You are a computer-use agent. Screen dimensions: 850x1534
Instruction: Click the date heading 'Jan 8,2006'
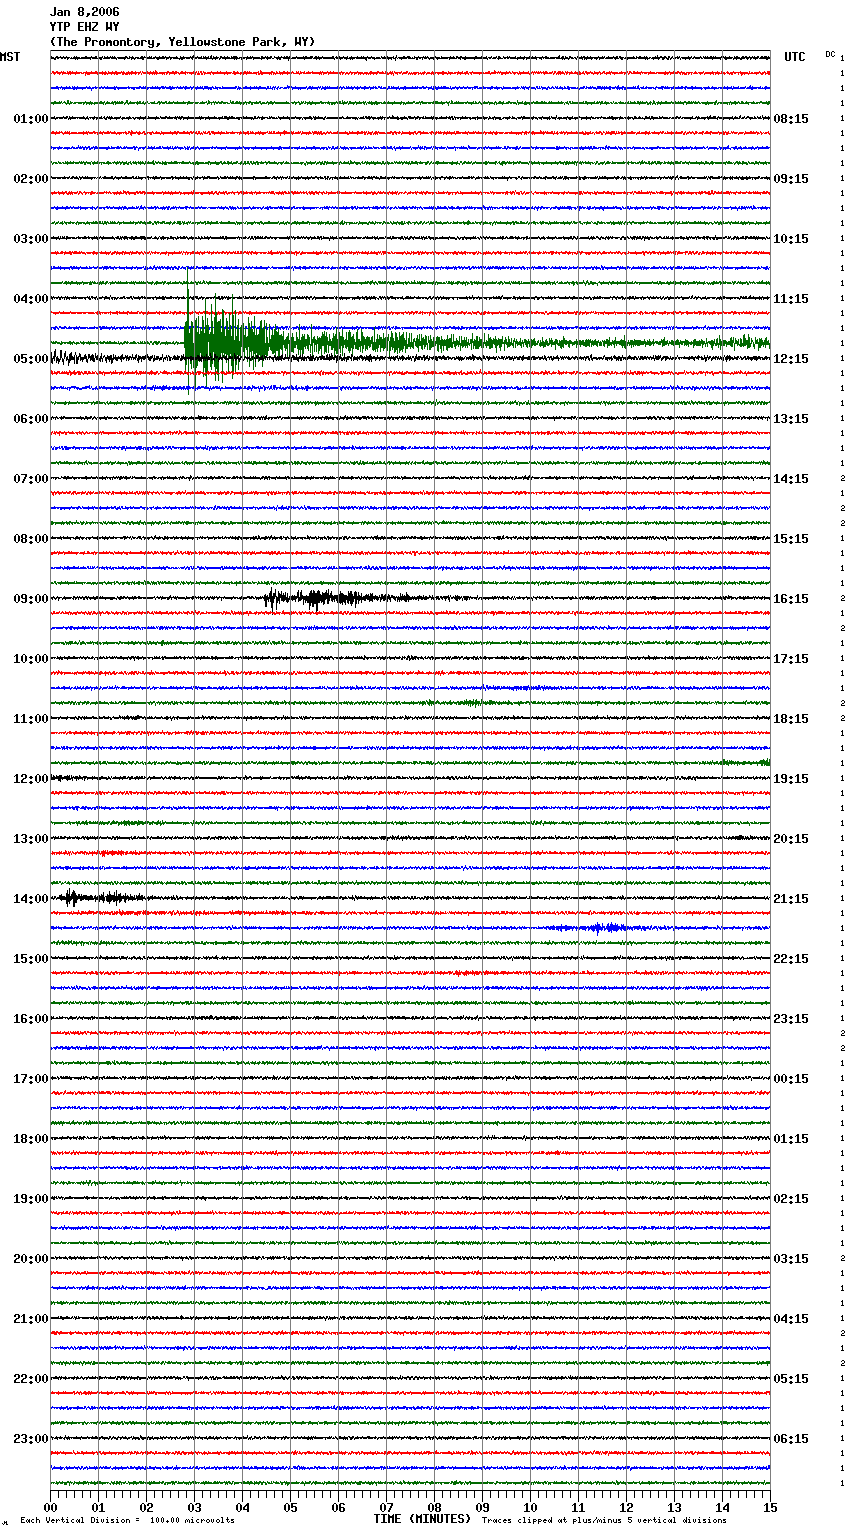[x=85, y=12]
